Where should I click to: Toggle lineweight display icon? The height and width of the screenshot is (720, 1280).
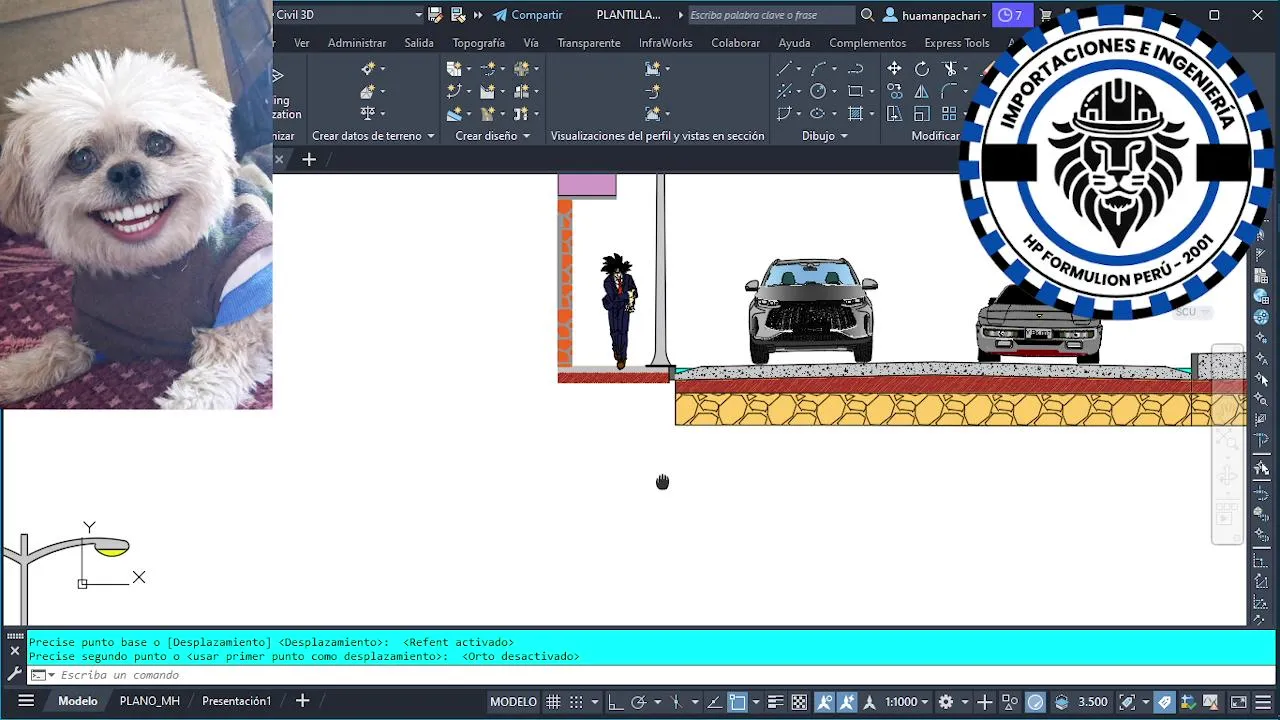pos(775,702)
